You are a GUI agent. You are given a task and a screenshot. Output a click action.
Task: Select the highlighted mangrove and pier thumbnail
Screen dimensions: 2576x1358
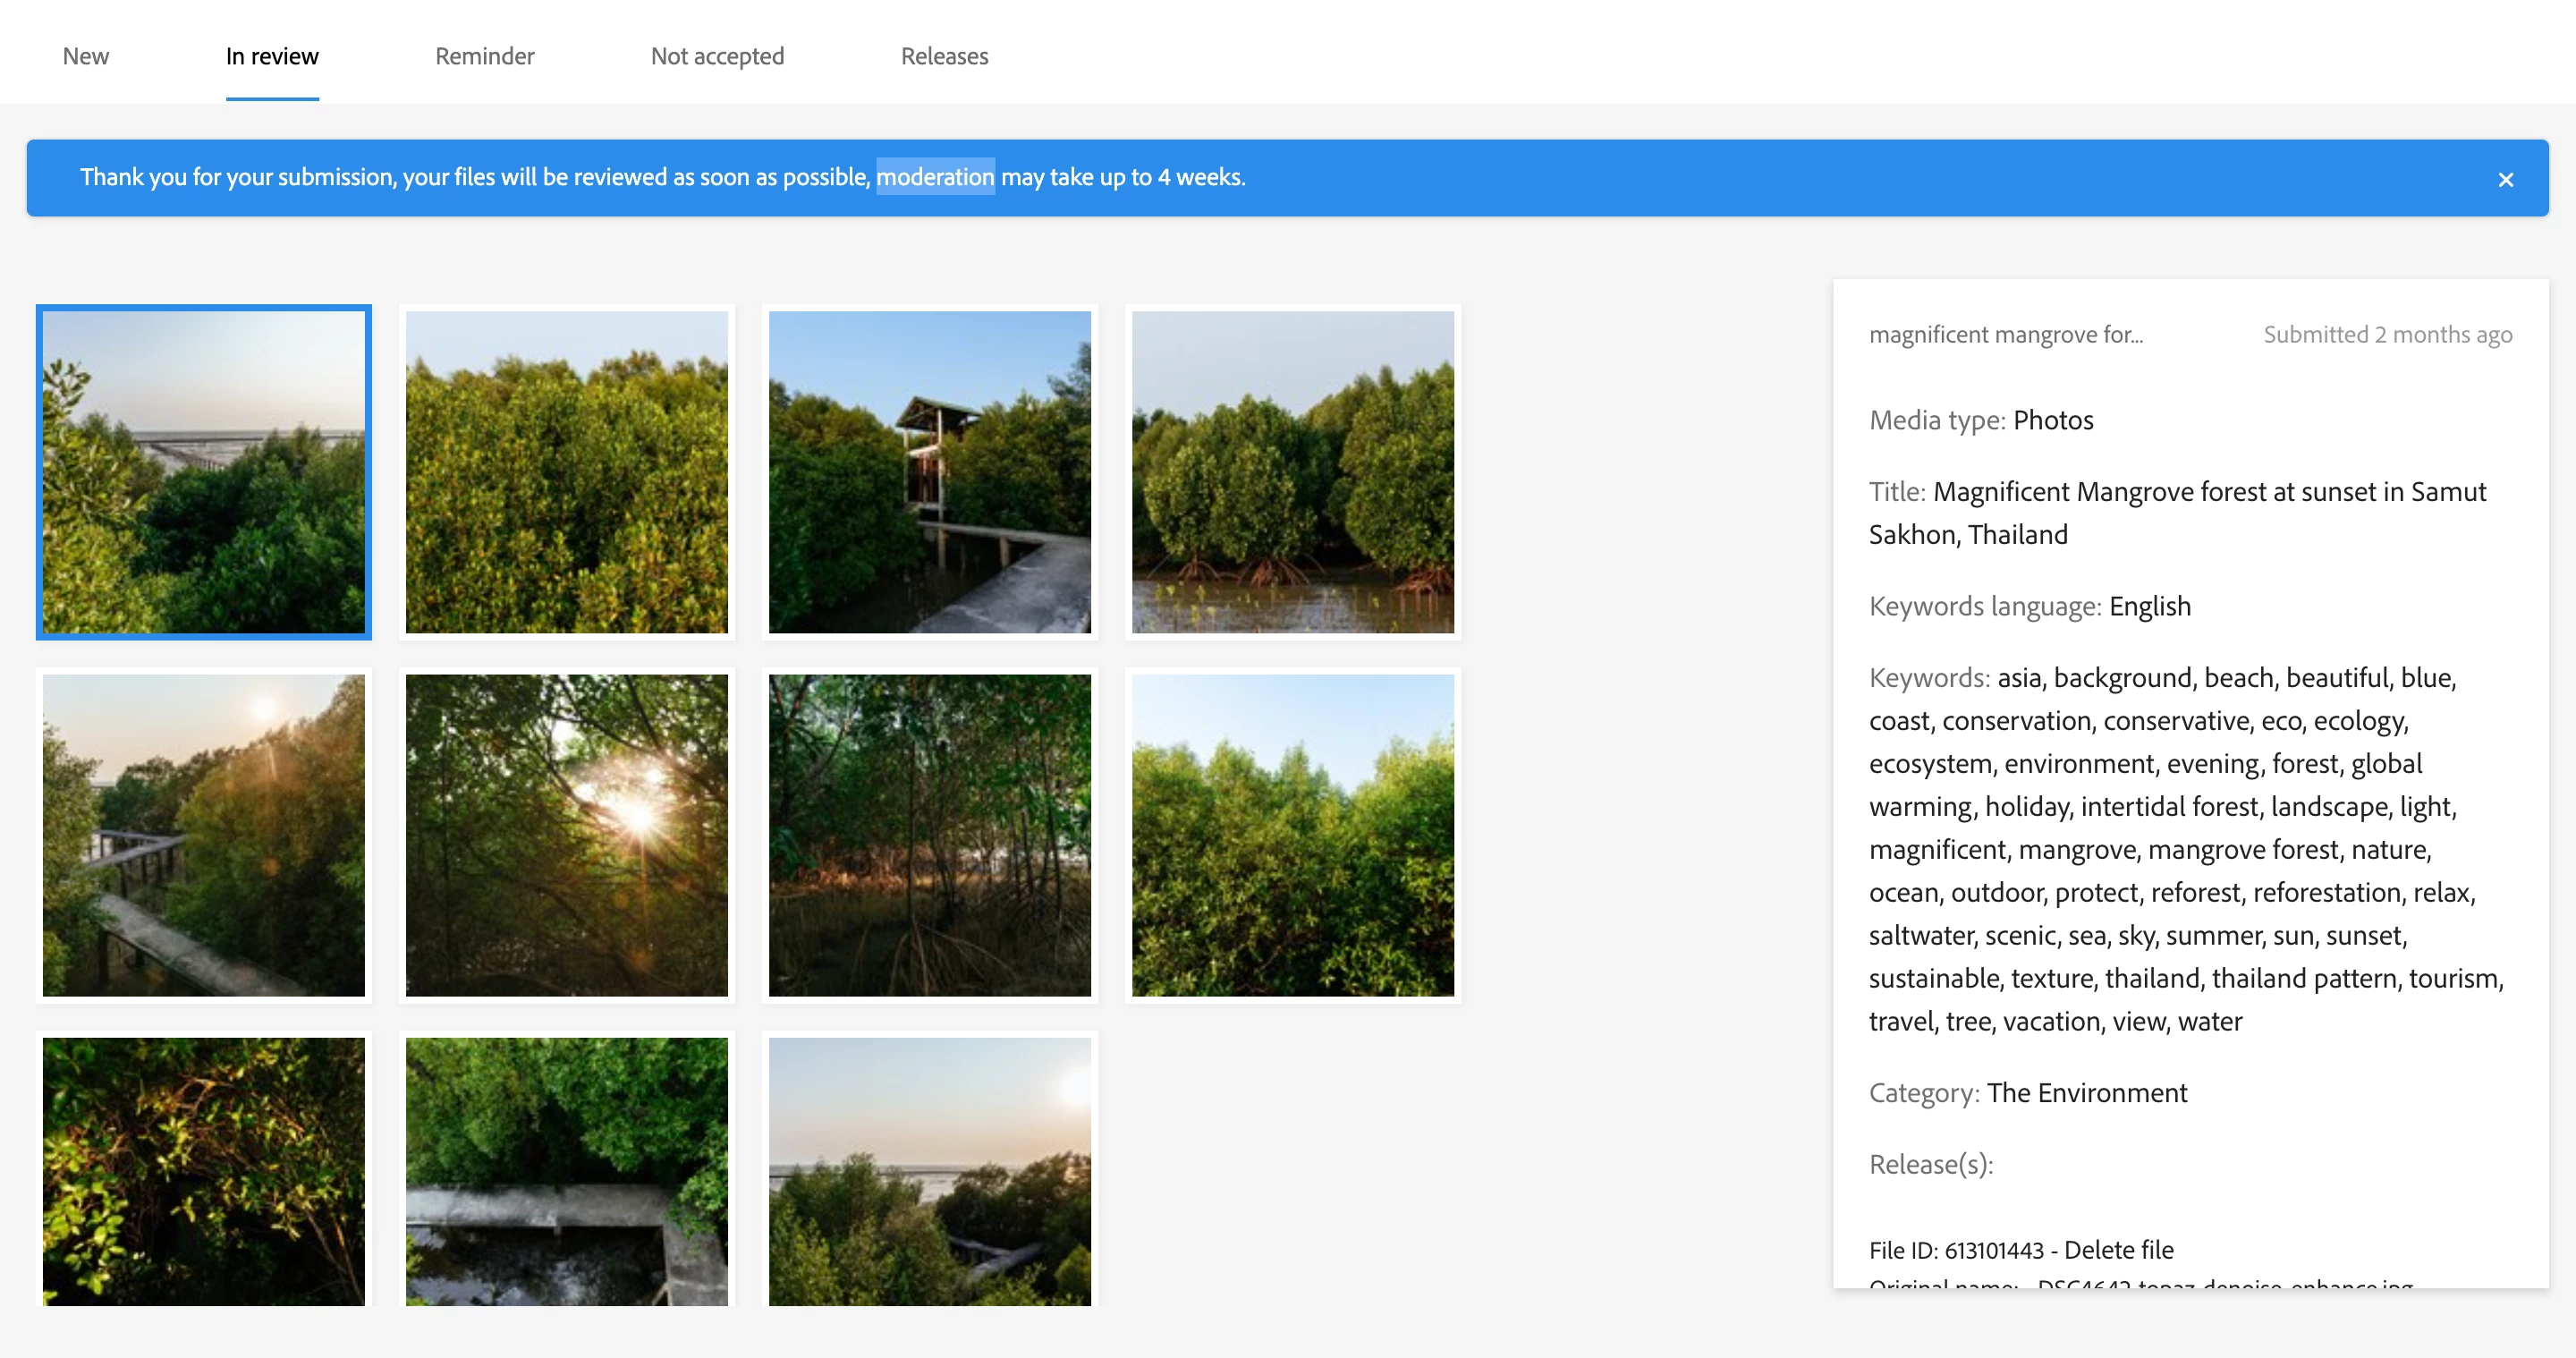(204, 472)
